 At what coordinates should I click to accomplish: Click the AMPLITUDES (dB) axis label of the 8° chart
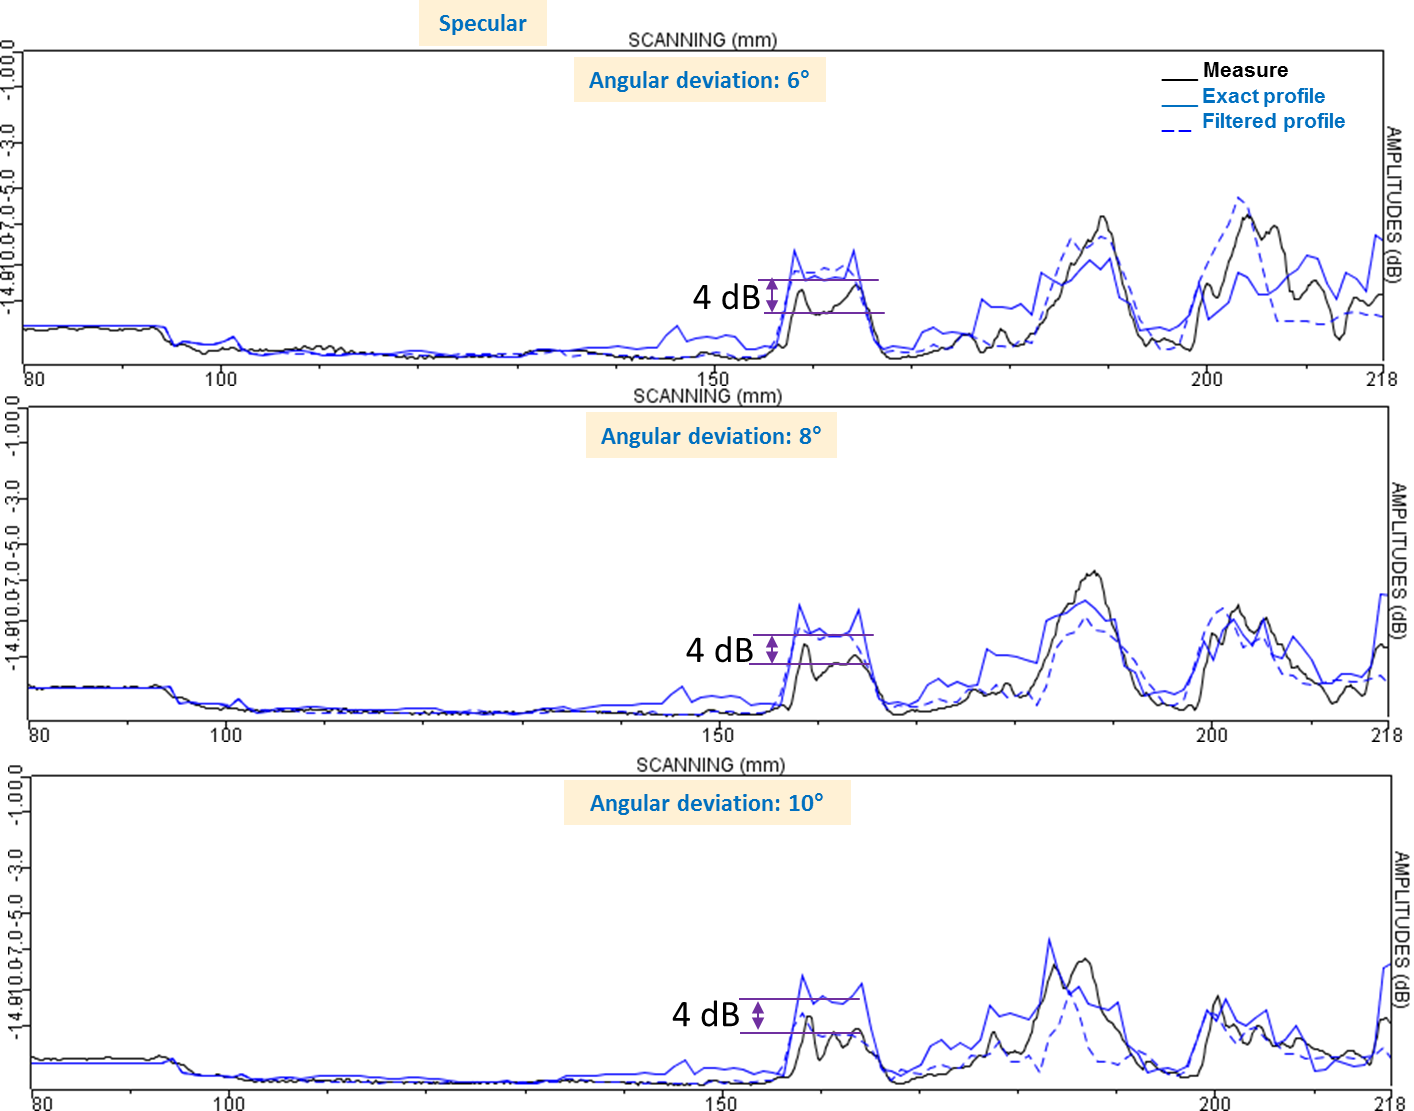1398,560
